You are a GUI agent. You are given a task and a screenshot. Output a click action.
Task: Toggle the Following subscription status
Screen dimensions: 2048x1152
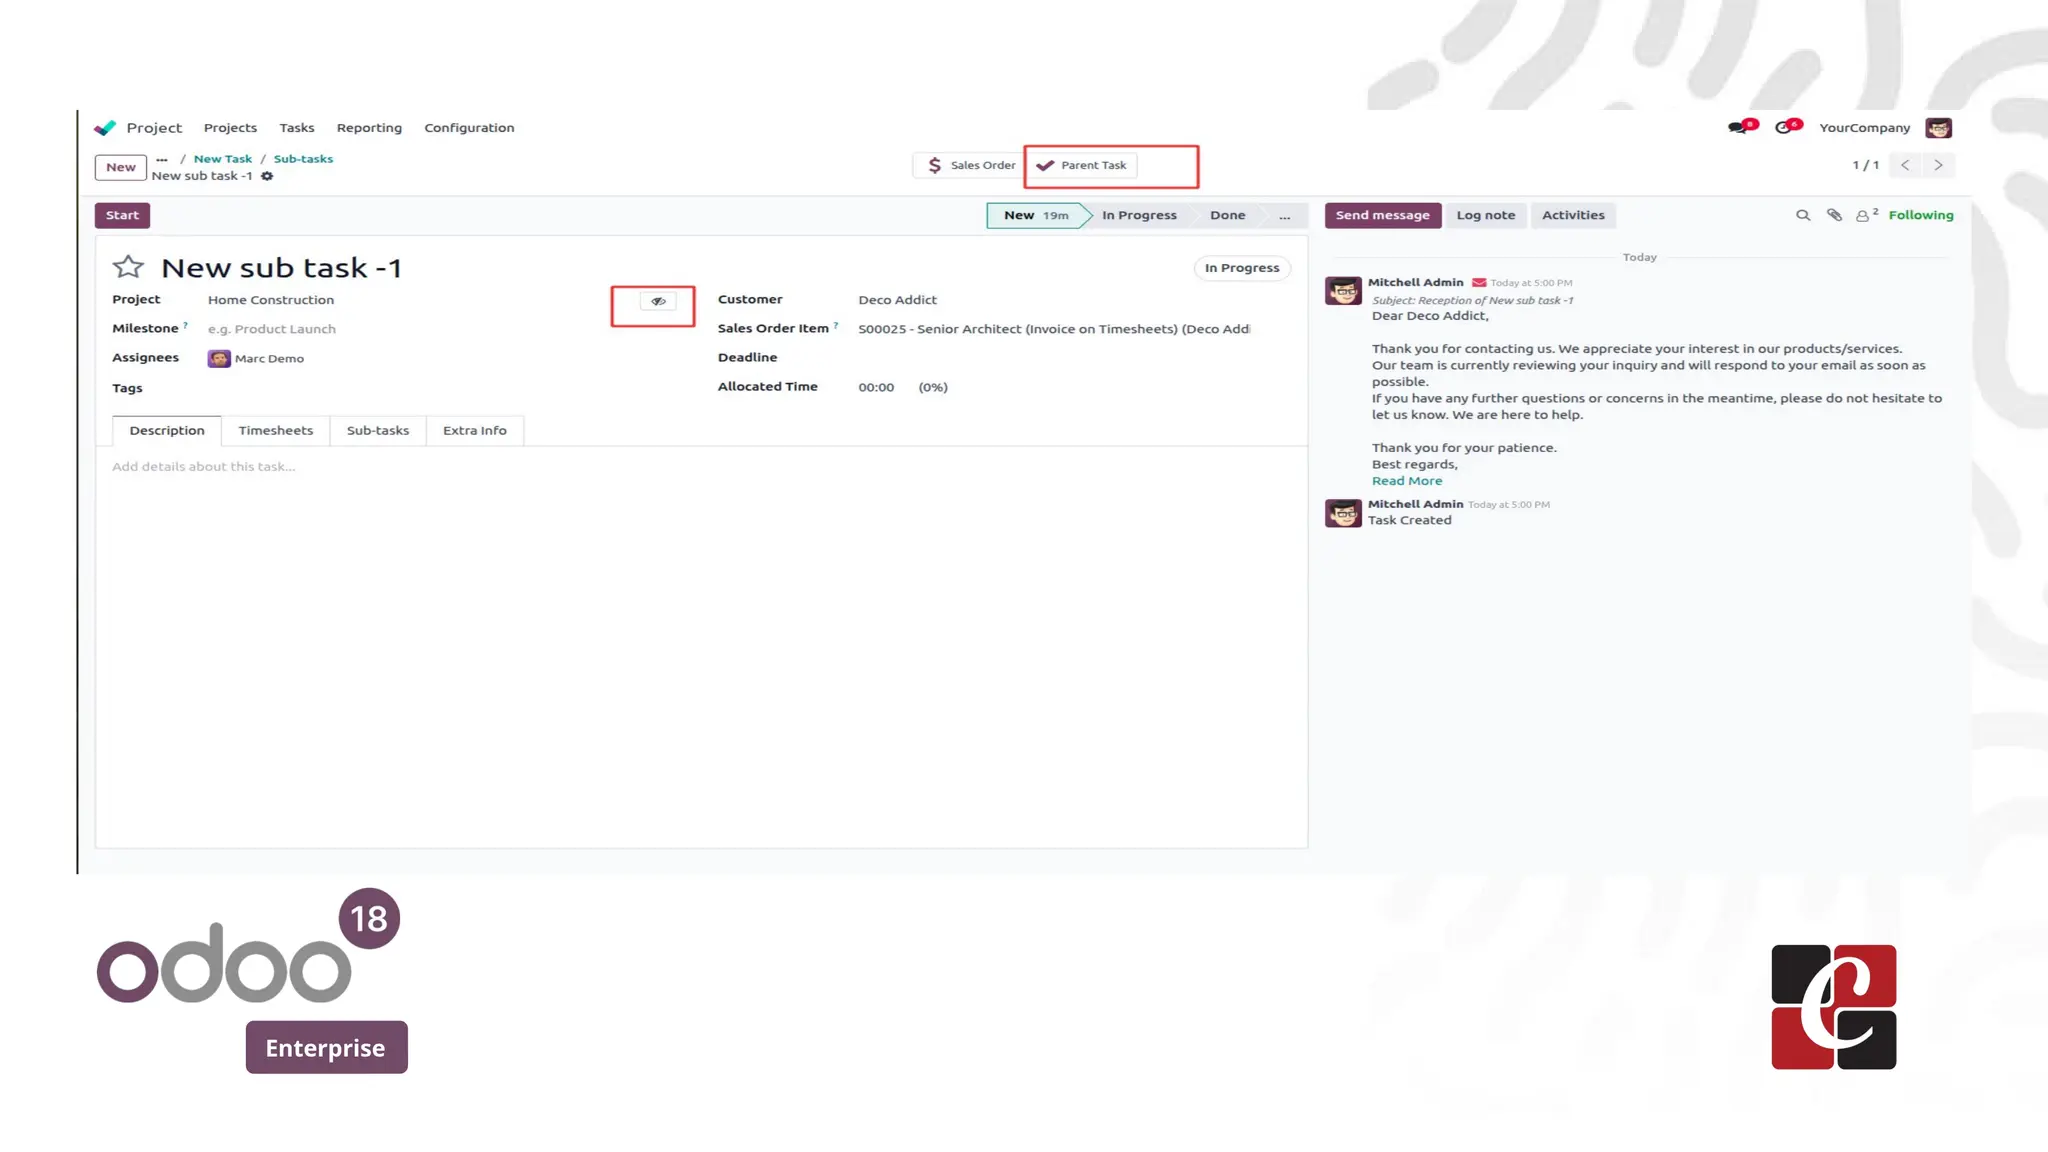coord(1920,215)
